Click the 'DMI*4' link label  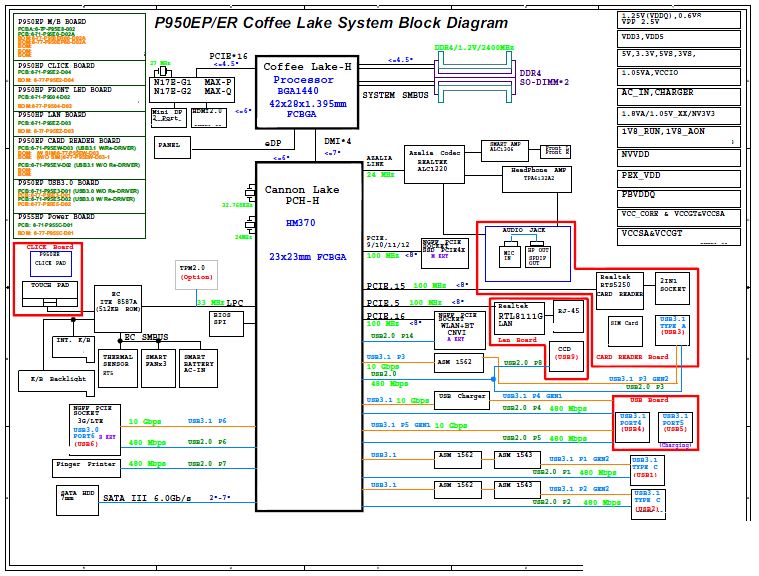click(337, 141)
